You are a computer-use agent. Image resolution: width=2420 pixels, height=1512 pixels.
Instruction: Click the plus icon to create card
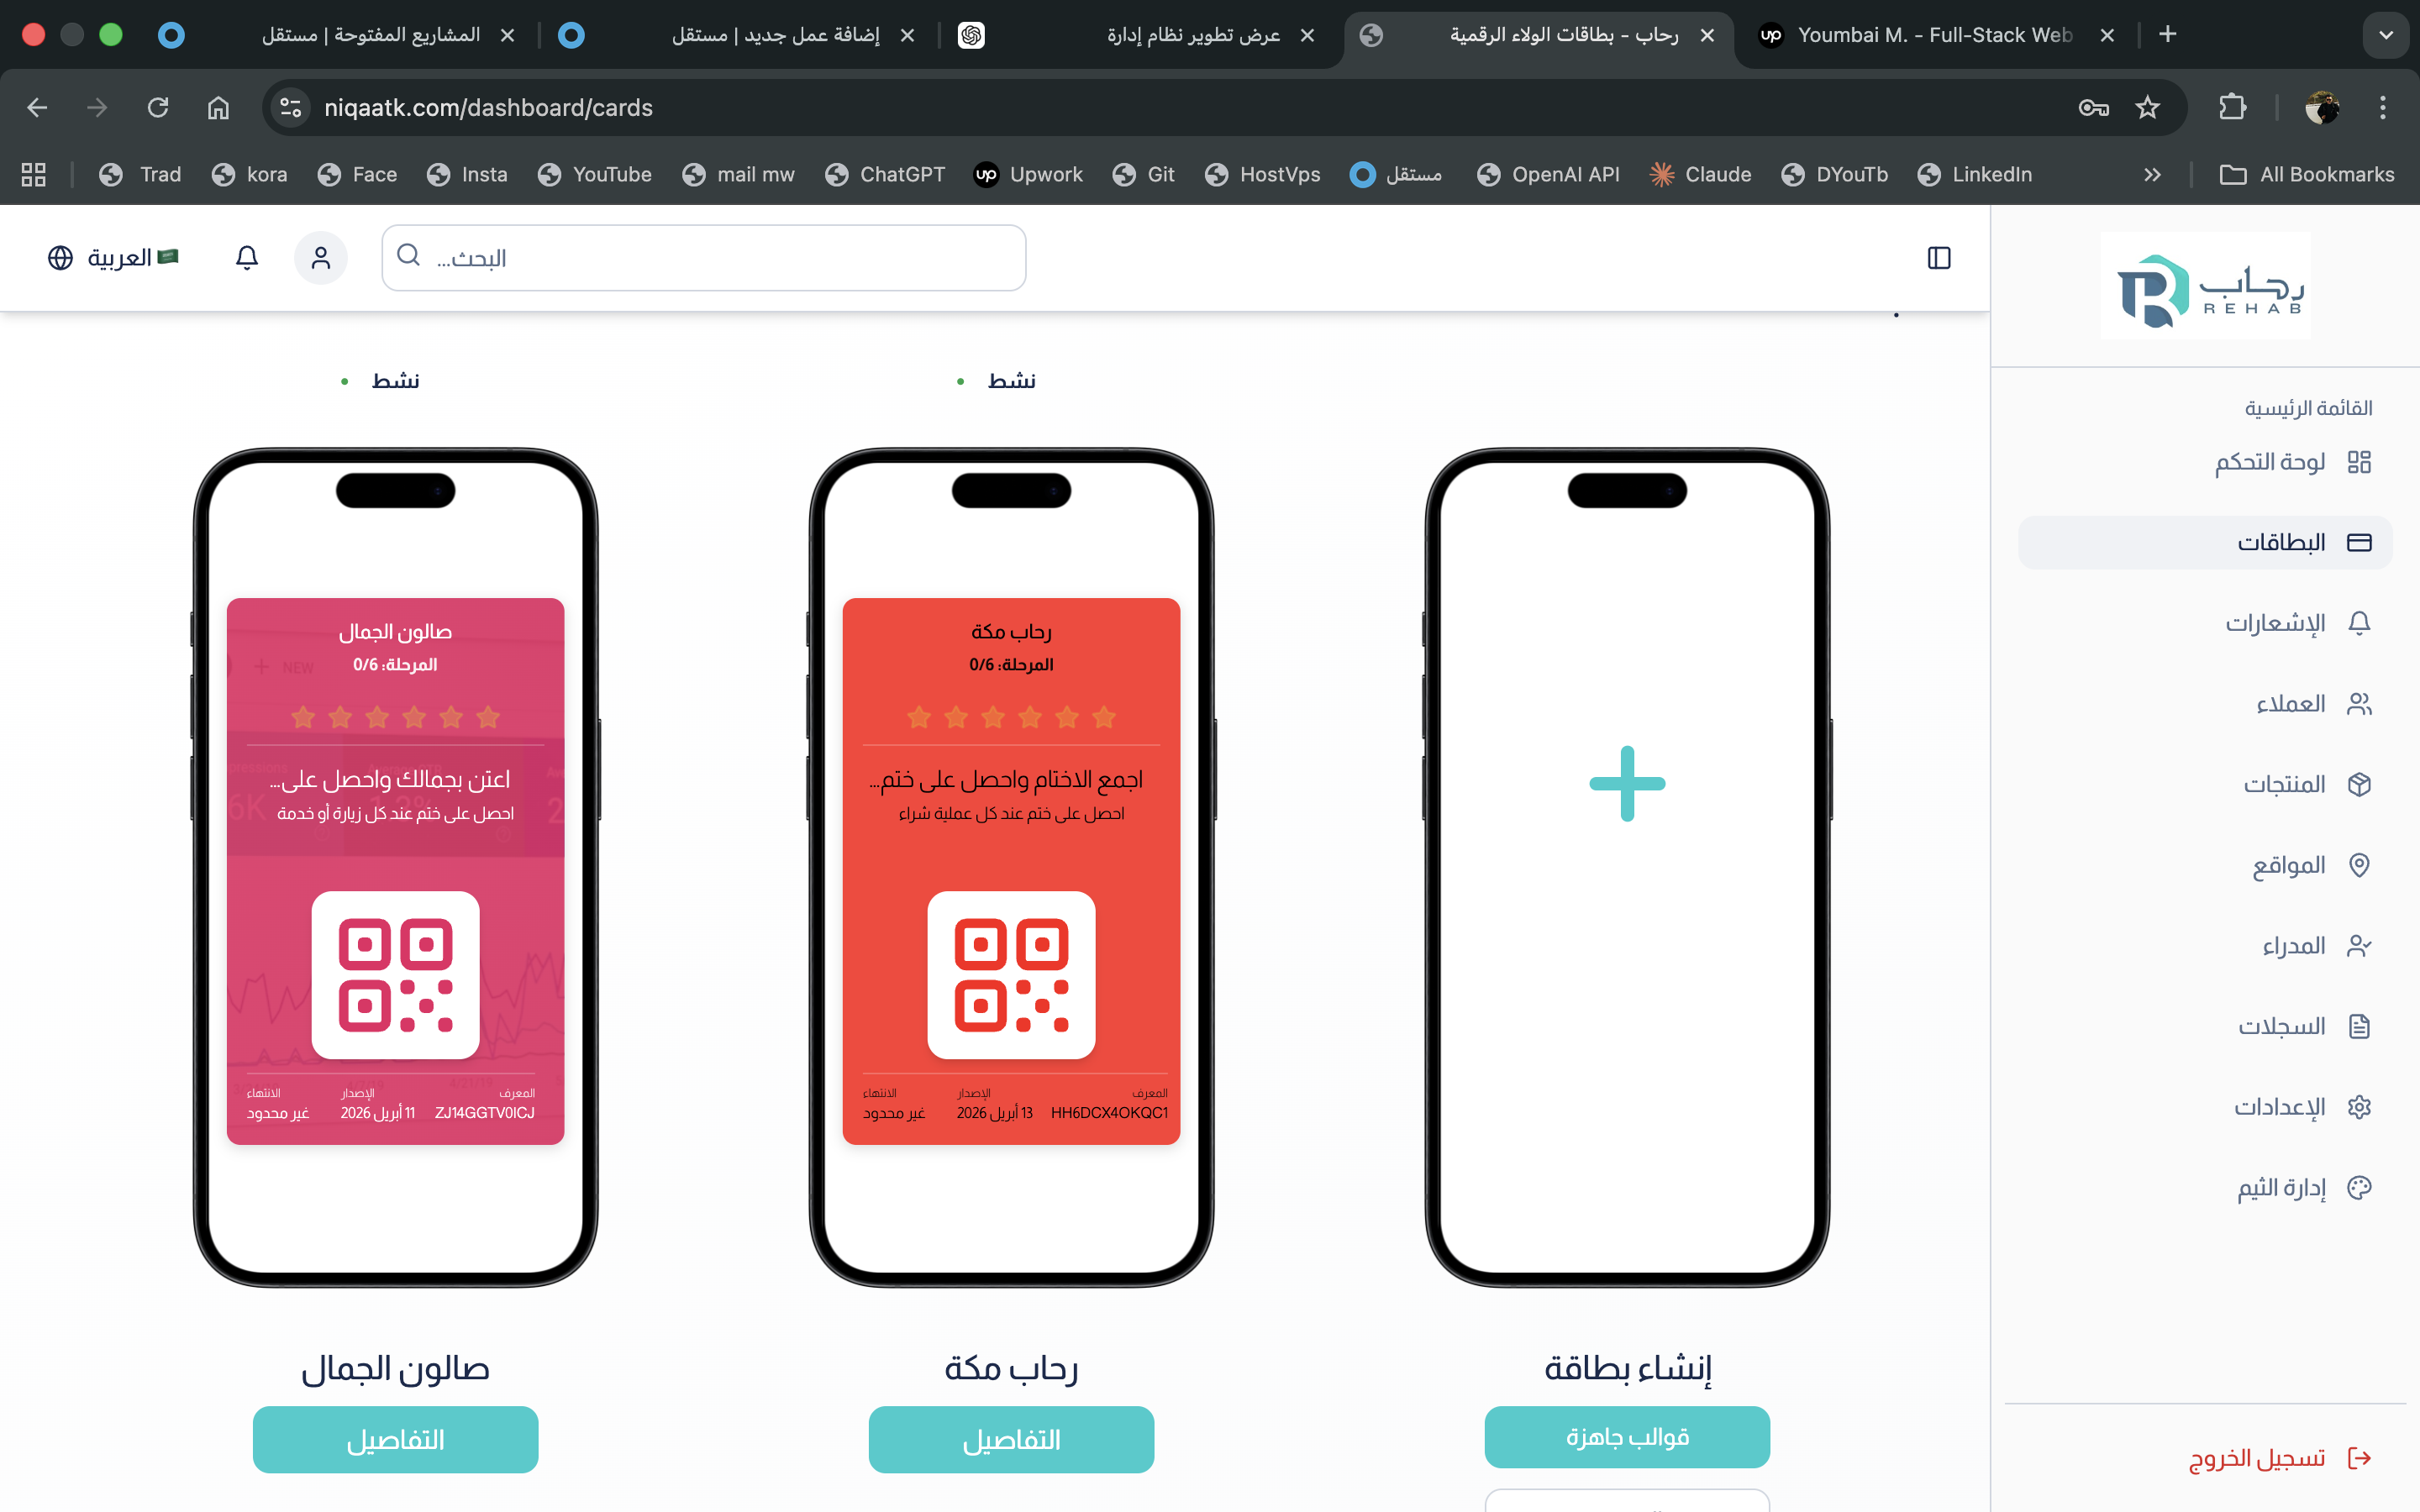1627,784
